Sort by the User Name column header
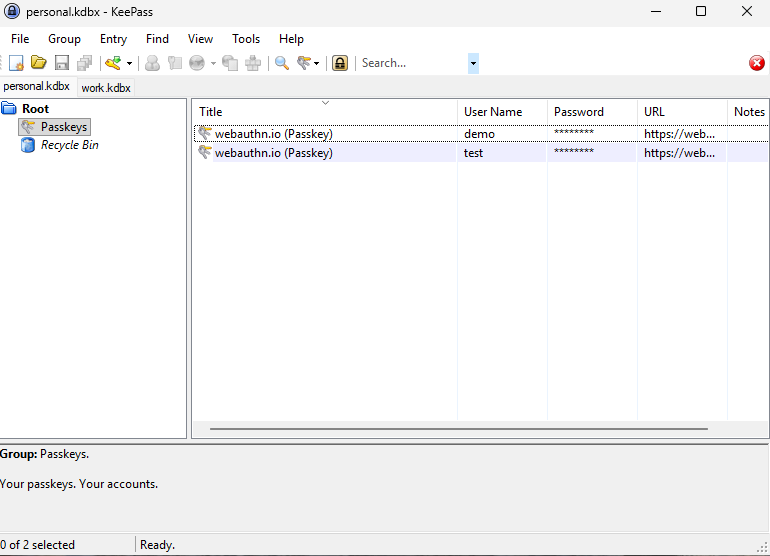770x556 pixels. (502, 112)
